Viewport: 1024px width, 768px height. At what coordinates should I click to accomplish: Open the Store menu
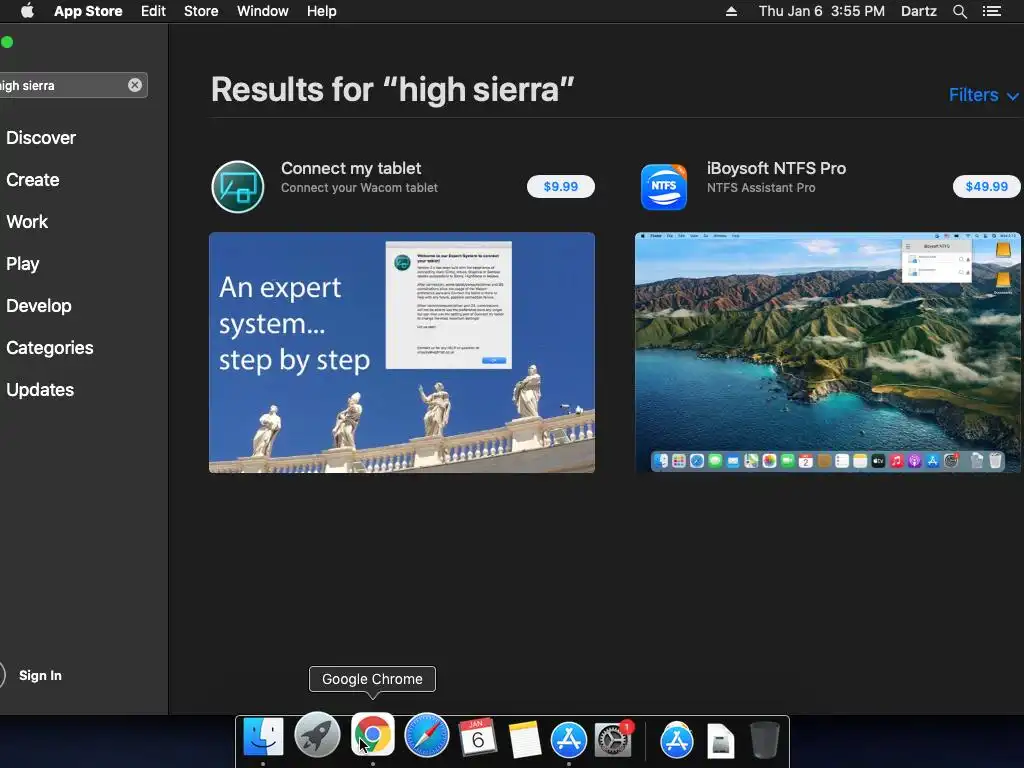coord(201,11)
